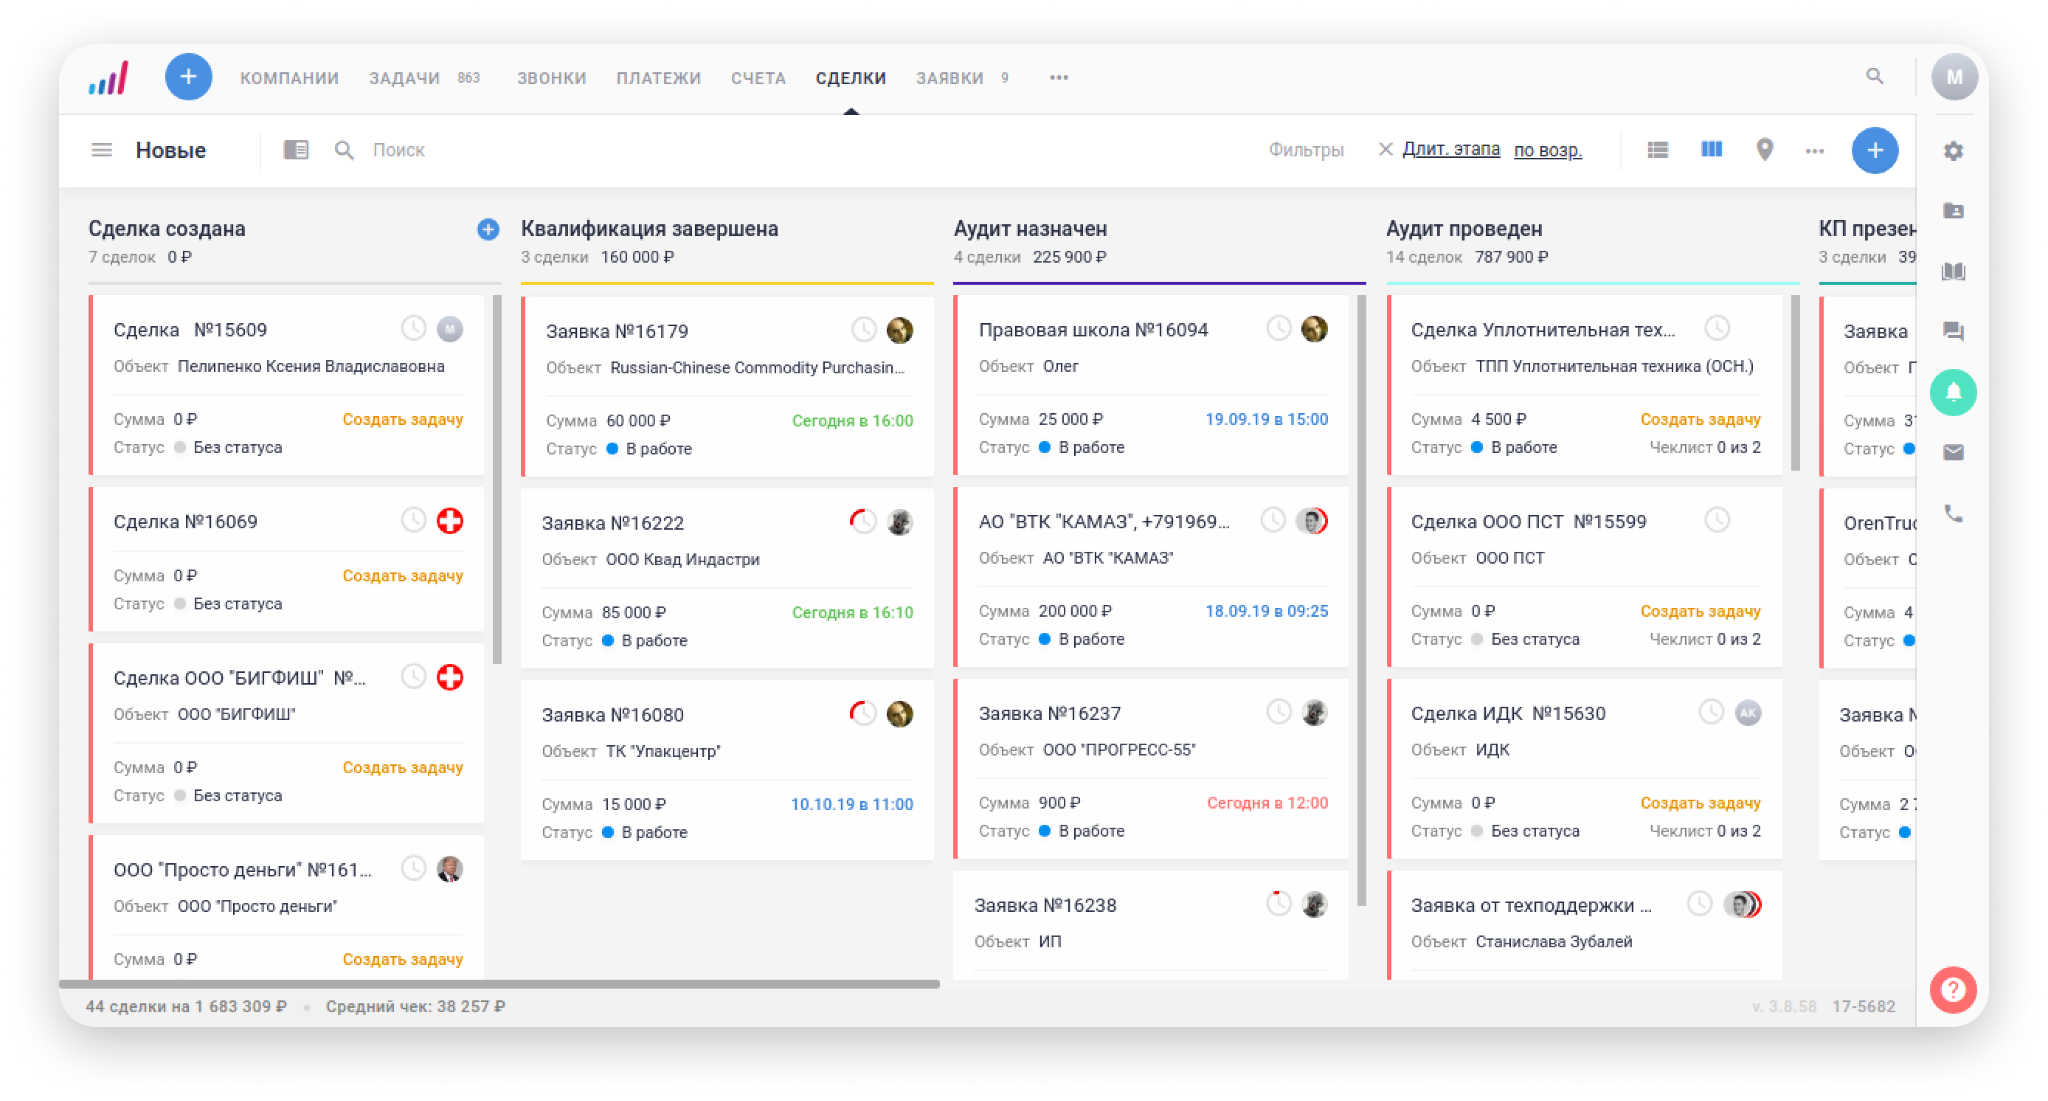Screen dimensions: 2048x1101
Task: Open the hamburger menu next to Новые
Action: point(102,150)
